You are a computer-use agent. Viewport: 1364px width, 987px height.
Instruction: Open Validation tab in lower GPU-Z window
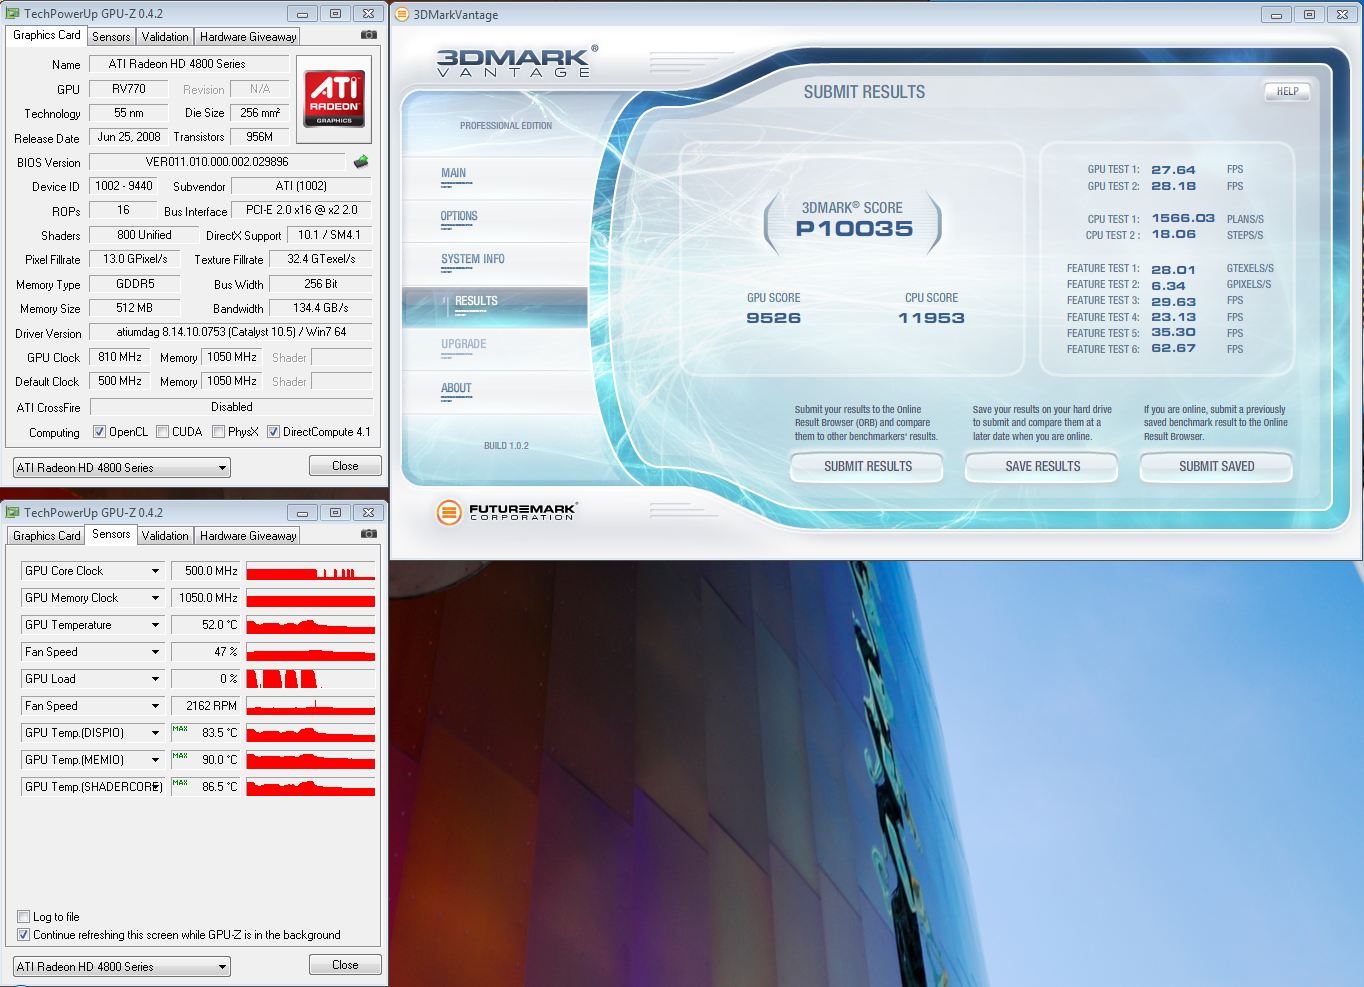(x=165, y=535)
